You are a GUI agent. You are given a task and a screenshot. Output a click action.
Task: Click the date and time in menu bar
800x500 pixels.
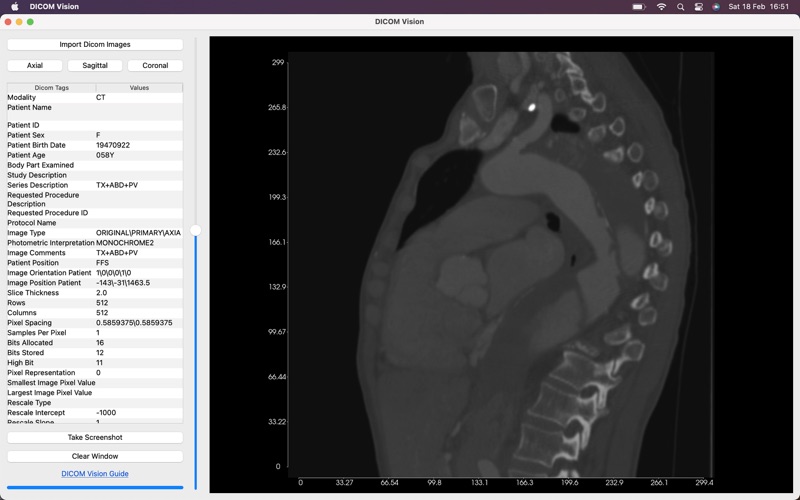coord(759,7)
